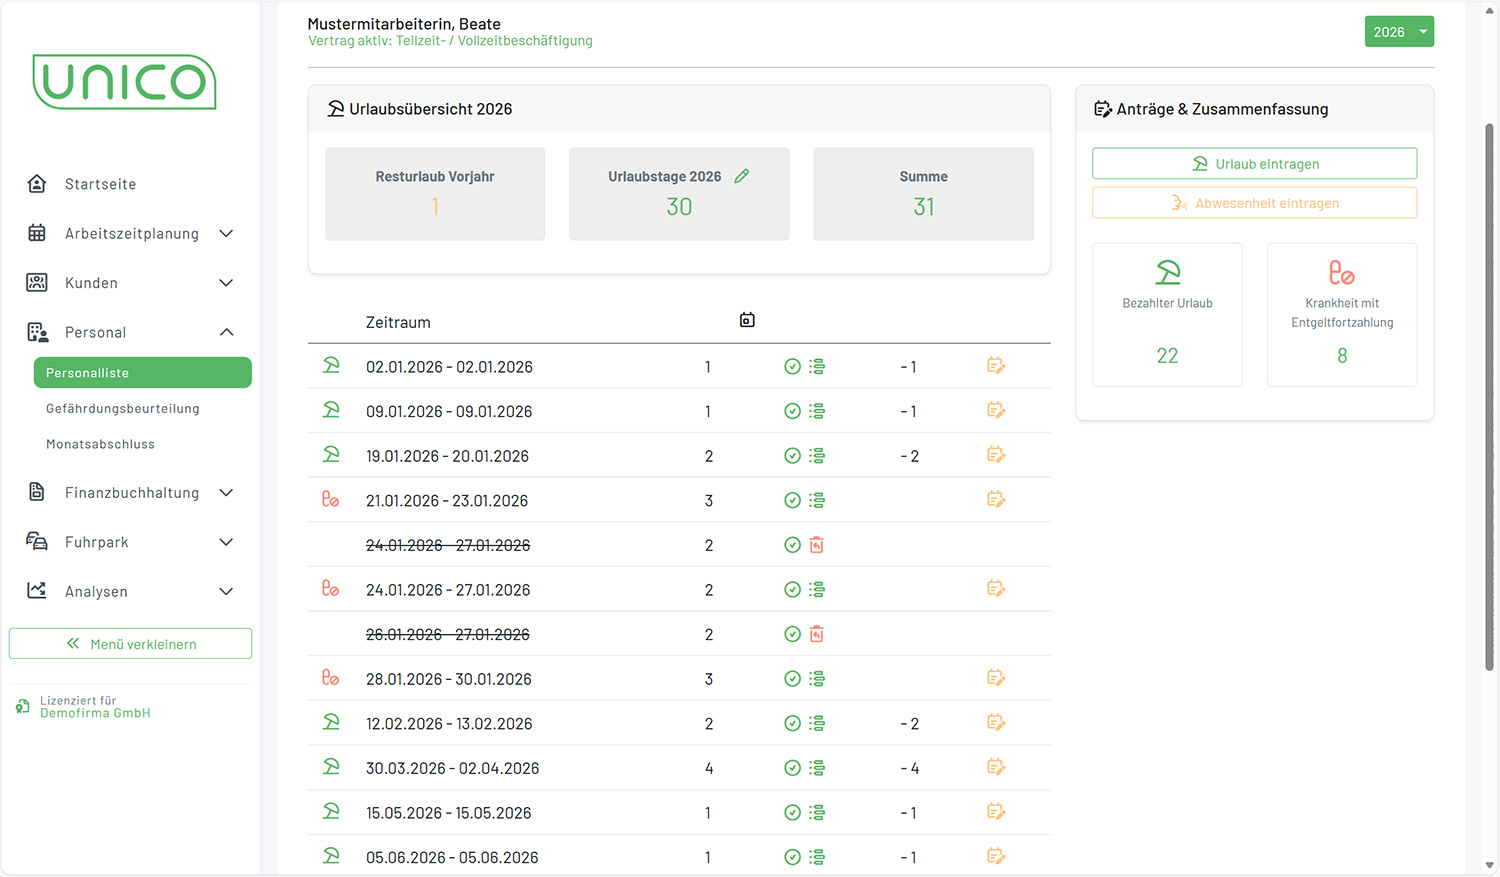The width and height of the screenshot is (1500, 877).
Task: Click the approval checkmark for 15.05.2026 entry
Action: [792, 813]
